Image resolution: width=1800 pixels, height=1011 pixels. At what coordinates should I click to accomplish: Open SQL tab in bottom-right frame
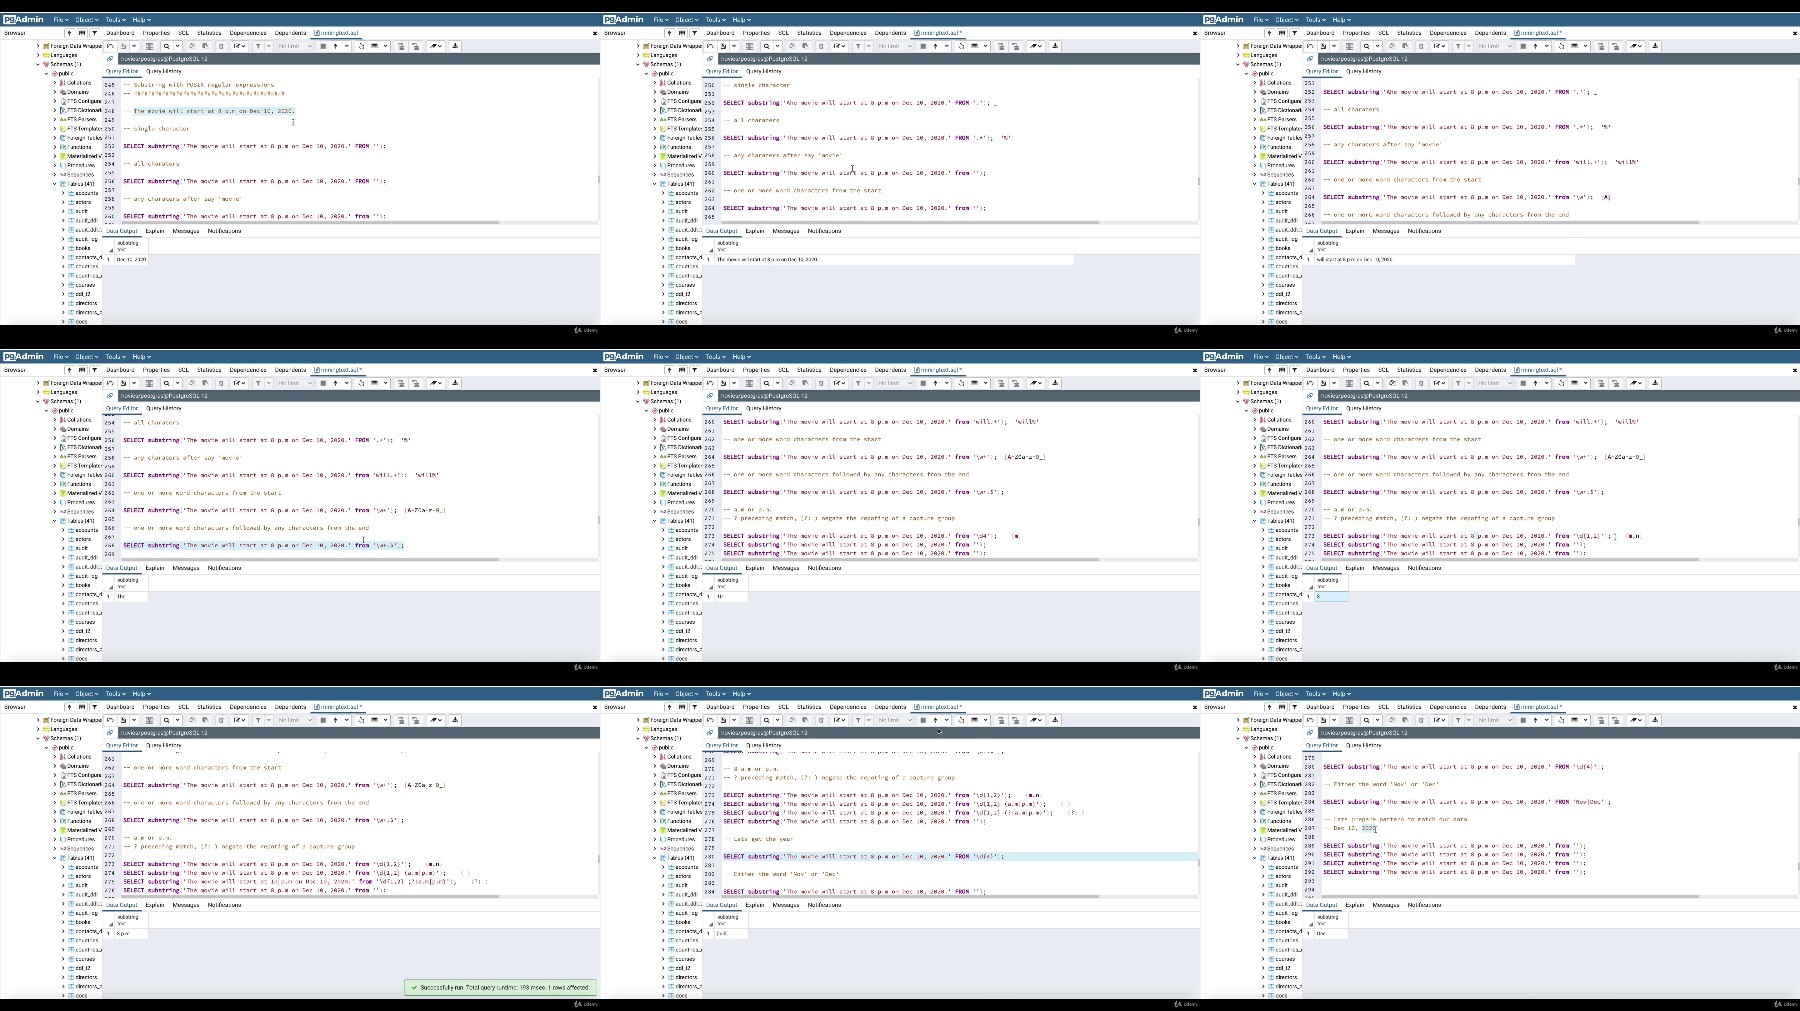tap(1383, 707)
